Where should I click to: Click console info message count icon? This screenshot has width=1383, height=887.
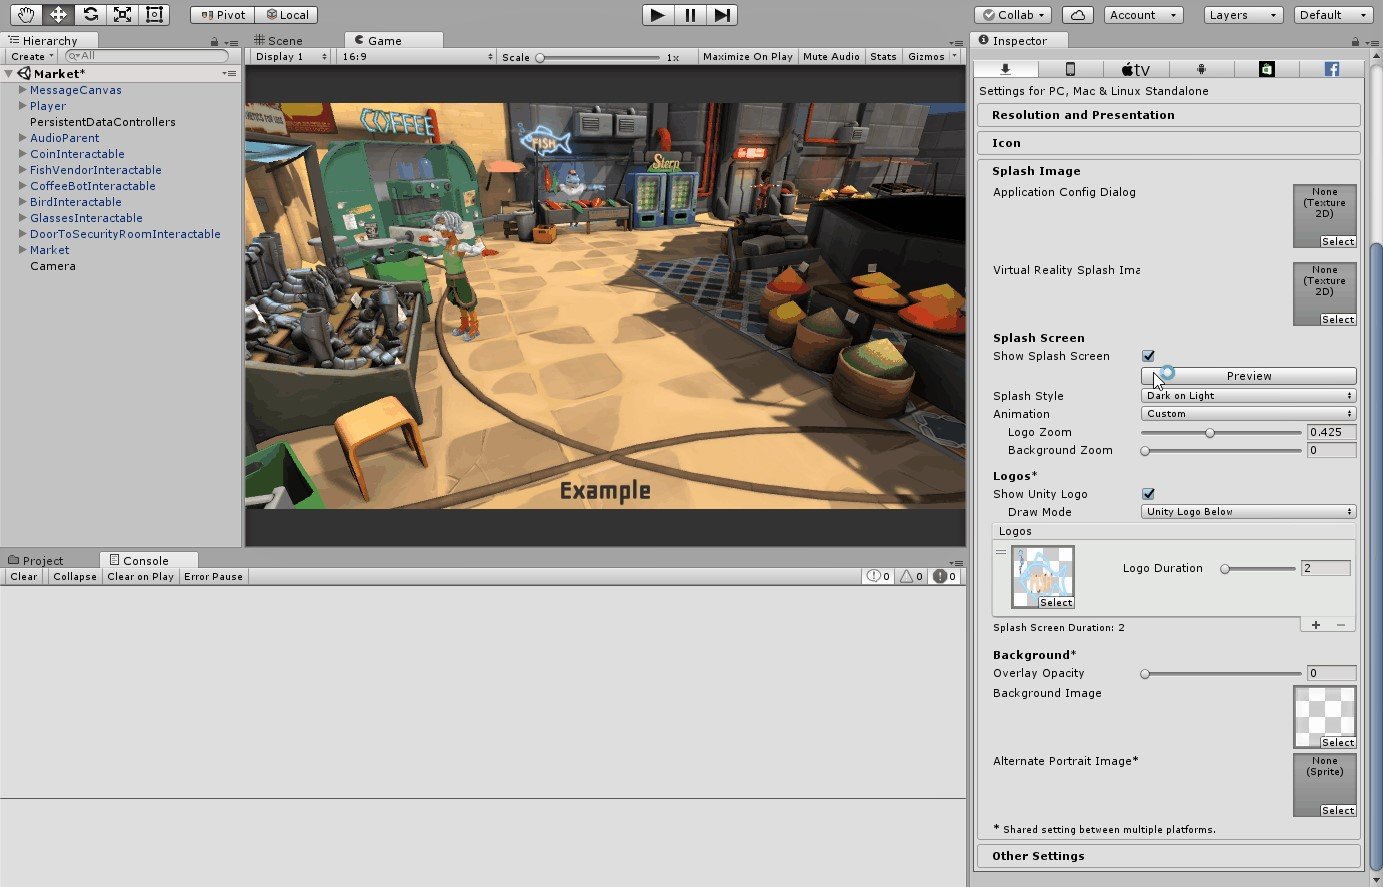pyautogui.click(x=878, y=577)
